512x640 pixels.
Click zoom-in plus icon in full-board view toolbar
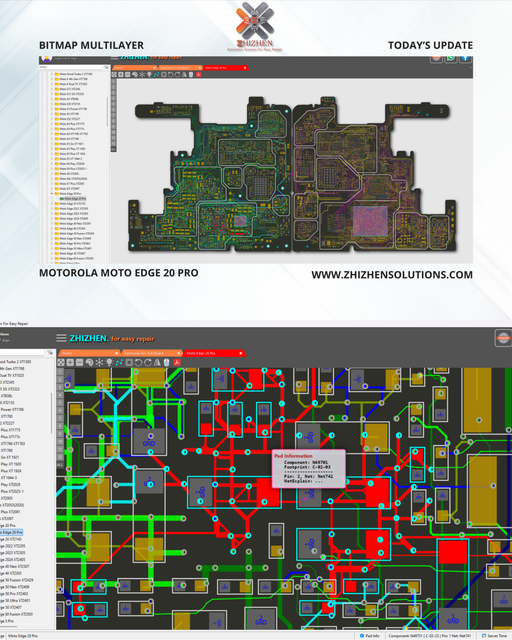[121, 75]
